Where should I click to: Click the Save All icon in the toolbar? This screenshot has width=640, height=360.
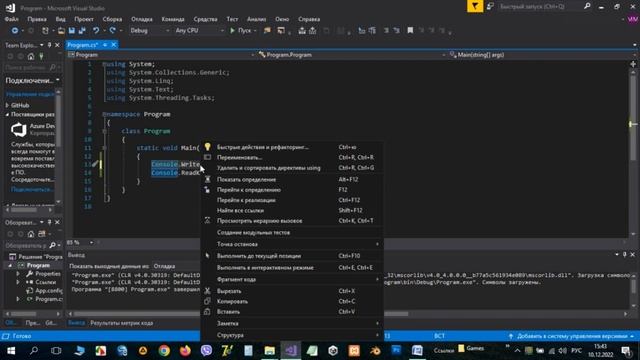coord(82,31)
